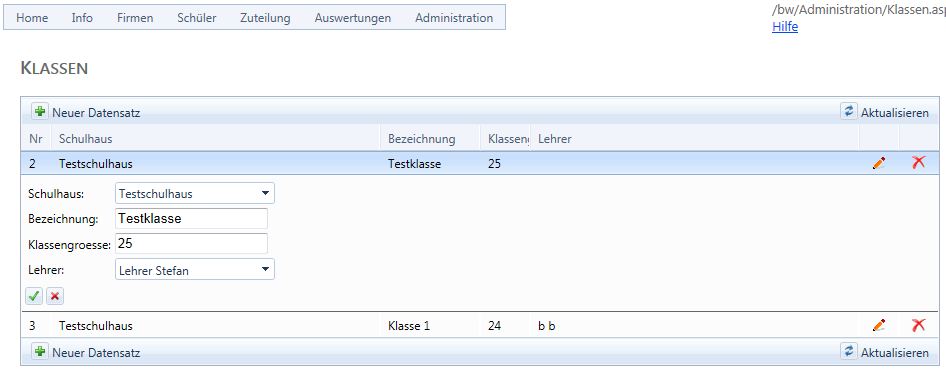Click the Klassengroesse column header
Viewport: 946px width, 371px height.
point(509,139)
